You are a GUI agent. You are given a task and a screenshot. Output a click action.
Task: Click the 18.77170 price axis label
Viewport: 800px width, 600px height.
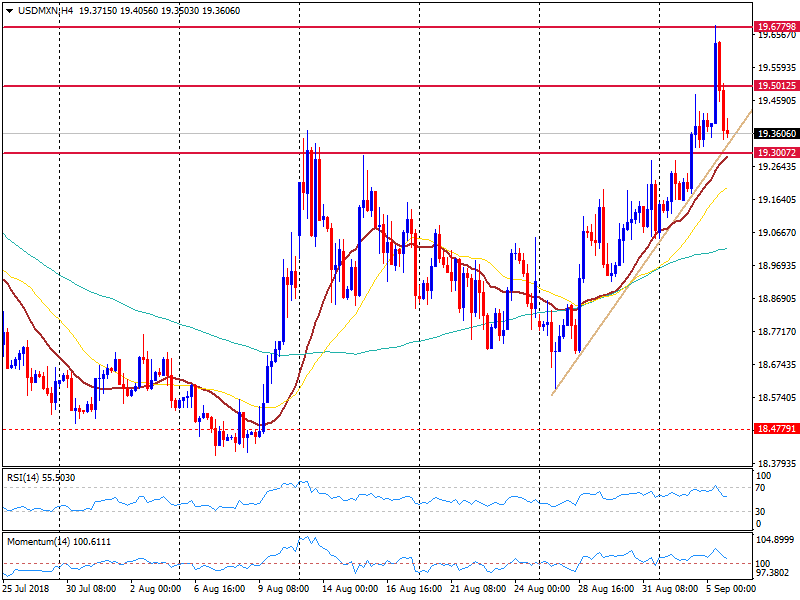click(x=776, y=332)
